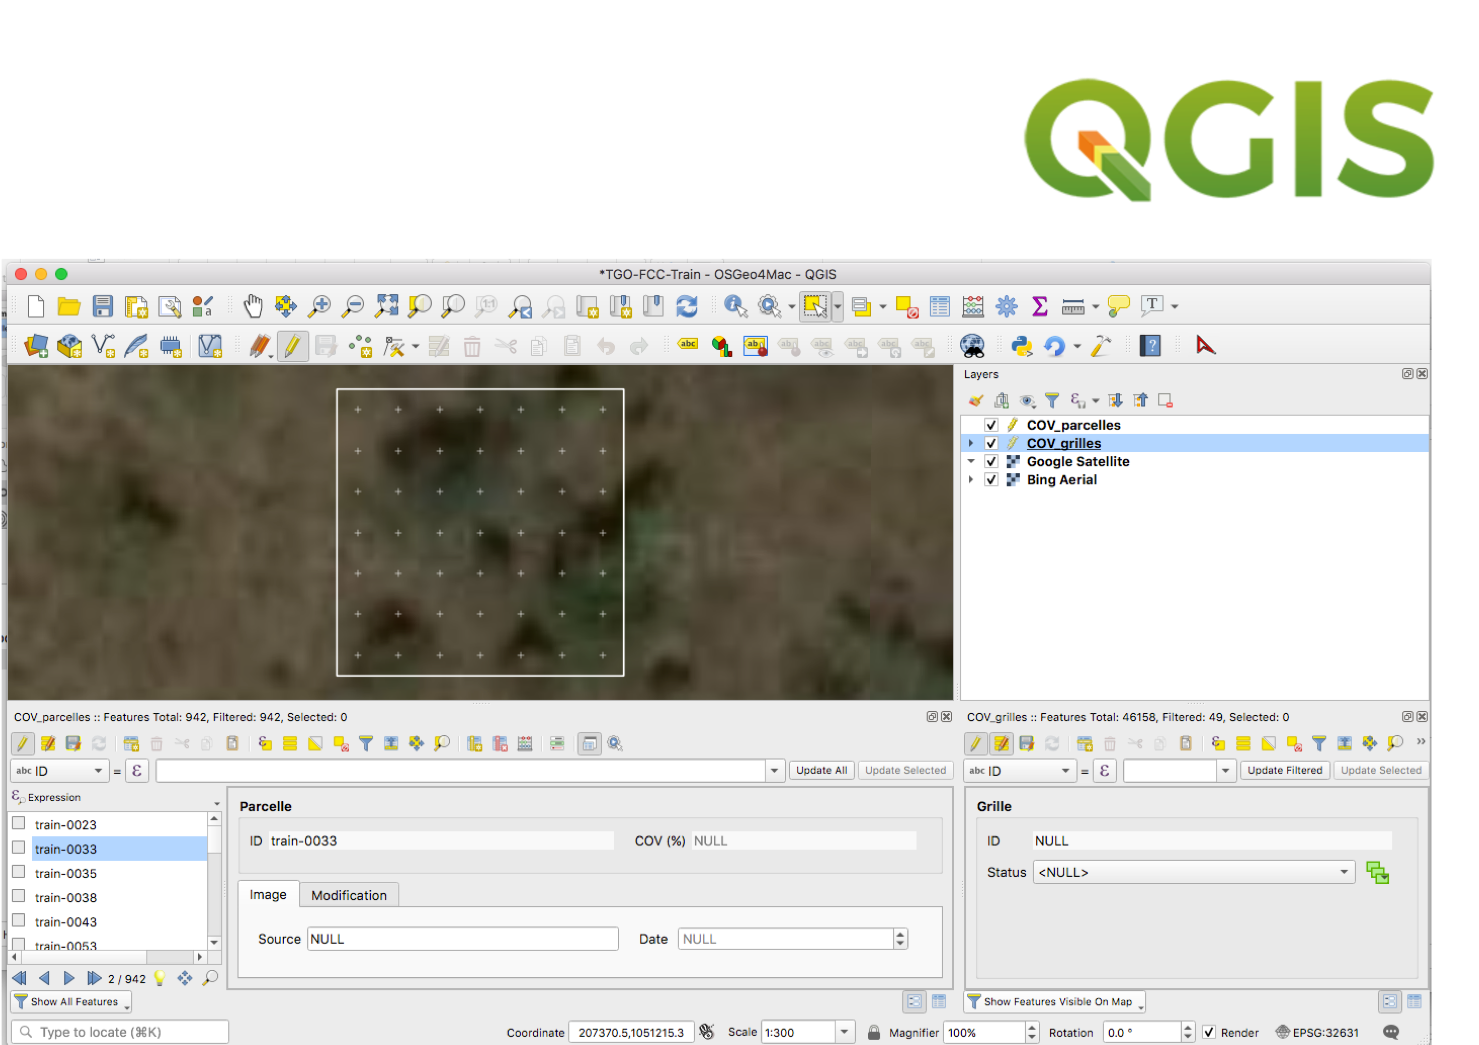Image resolution: width=1479 pixels, height=1045 pixels.
Task: Check the train-0038 feature checkbox
Action: [x=18, y=896]
